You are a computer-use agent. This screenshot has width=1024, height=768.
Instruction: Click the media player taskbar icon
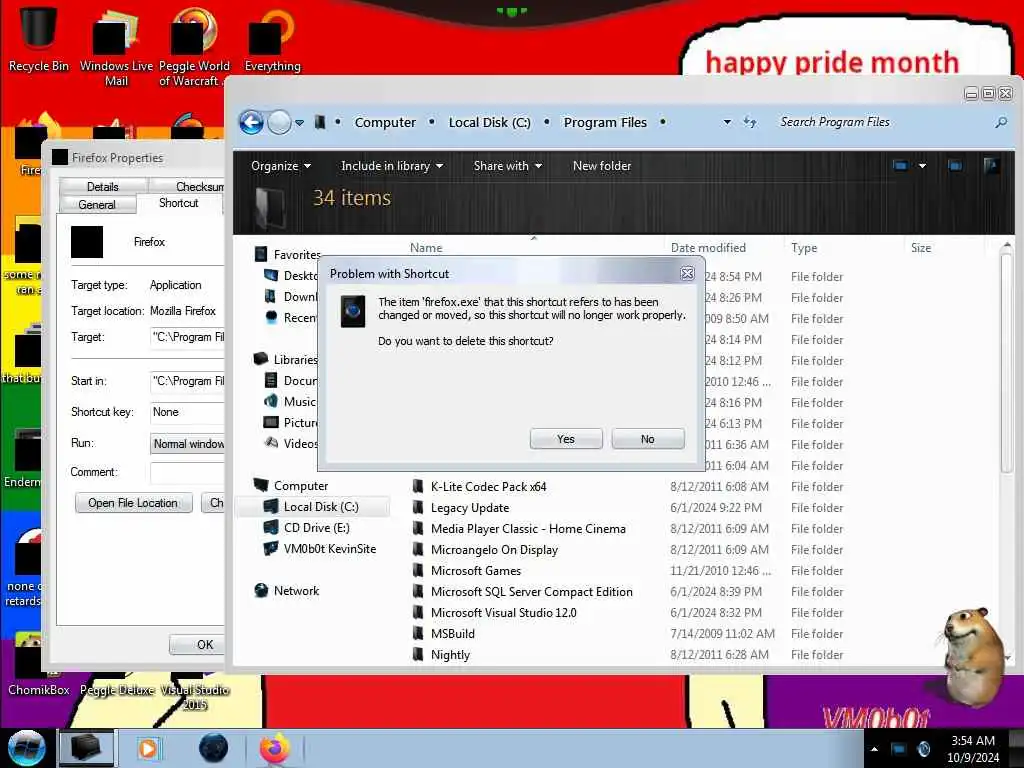tap(149, 748)
